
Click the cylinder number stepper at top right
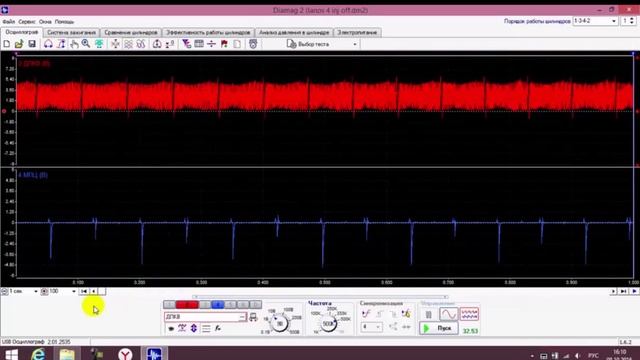[632, 21]
